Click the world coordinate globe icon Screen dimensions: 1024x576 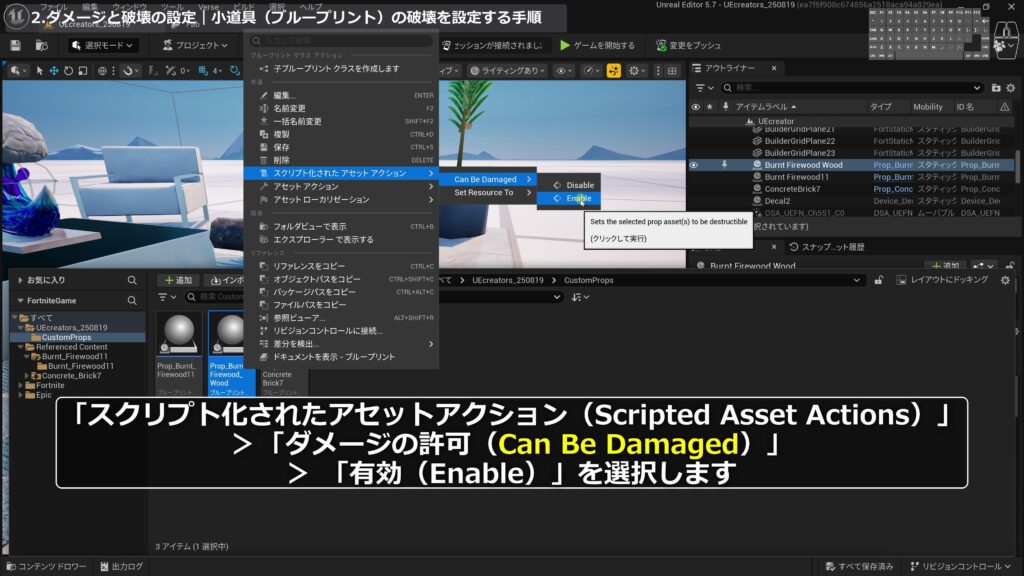point(103,71)
